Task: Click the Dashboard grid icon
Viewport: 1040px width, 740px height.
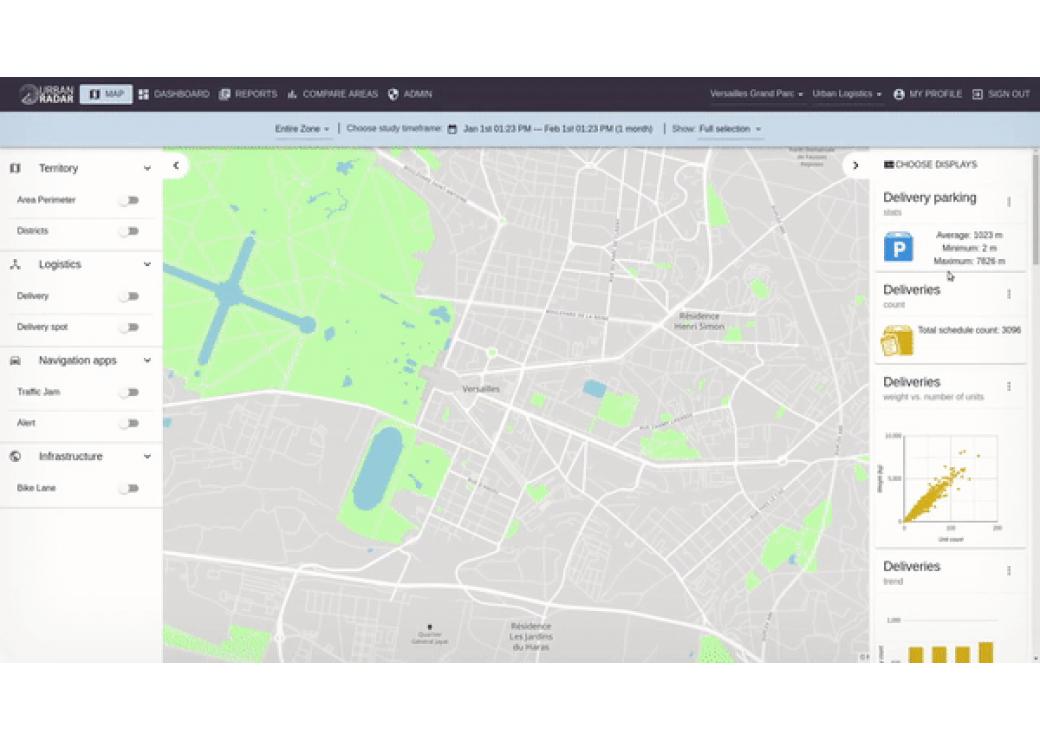Action: [x=144, y=94]
